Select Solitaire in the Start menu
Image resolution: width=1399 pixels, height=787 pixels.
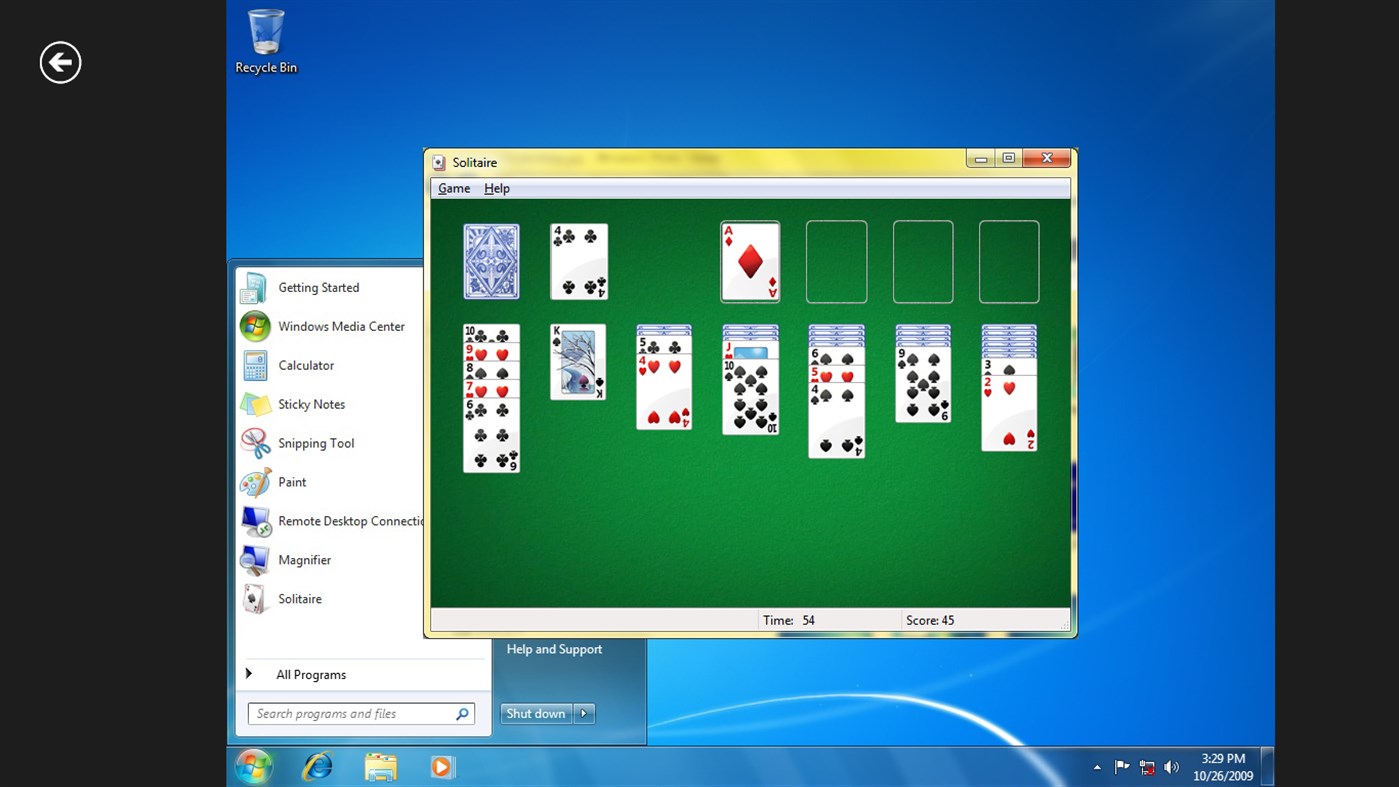tap(300, 598)
